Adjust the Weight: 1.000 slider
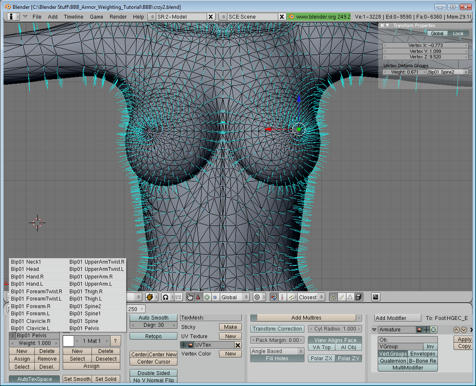The width and height of the screenshot is (476, 386). click(34, 343)
